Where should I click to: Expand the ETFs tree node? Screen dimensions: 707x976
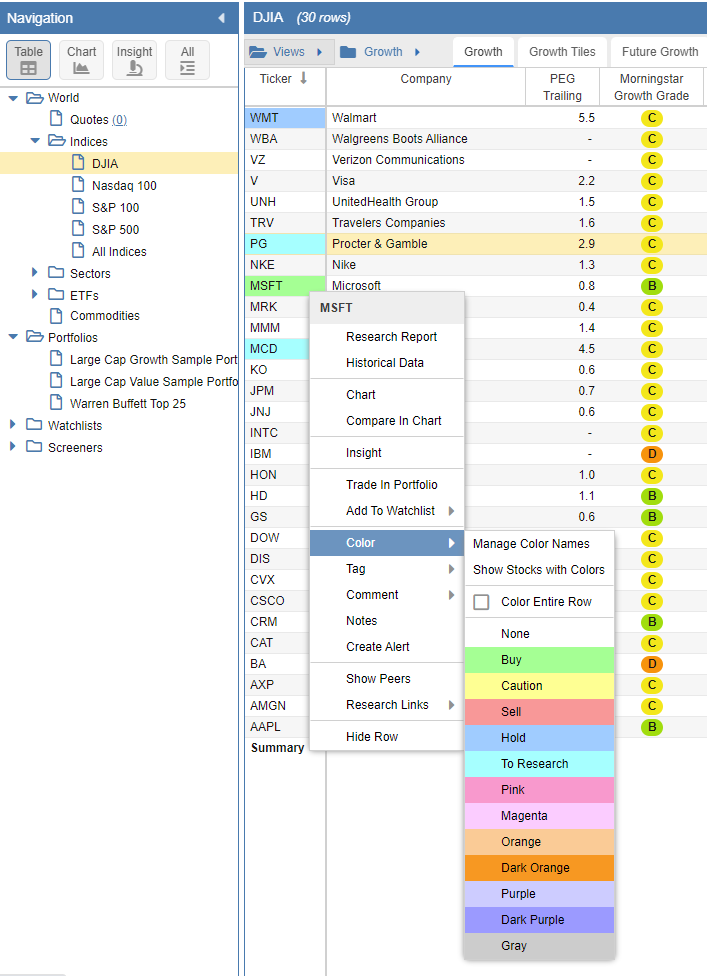35,294
